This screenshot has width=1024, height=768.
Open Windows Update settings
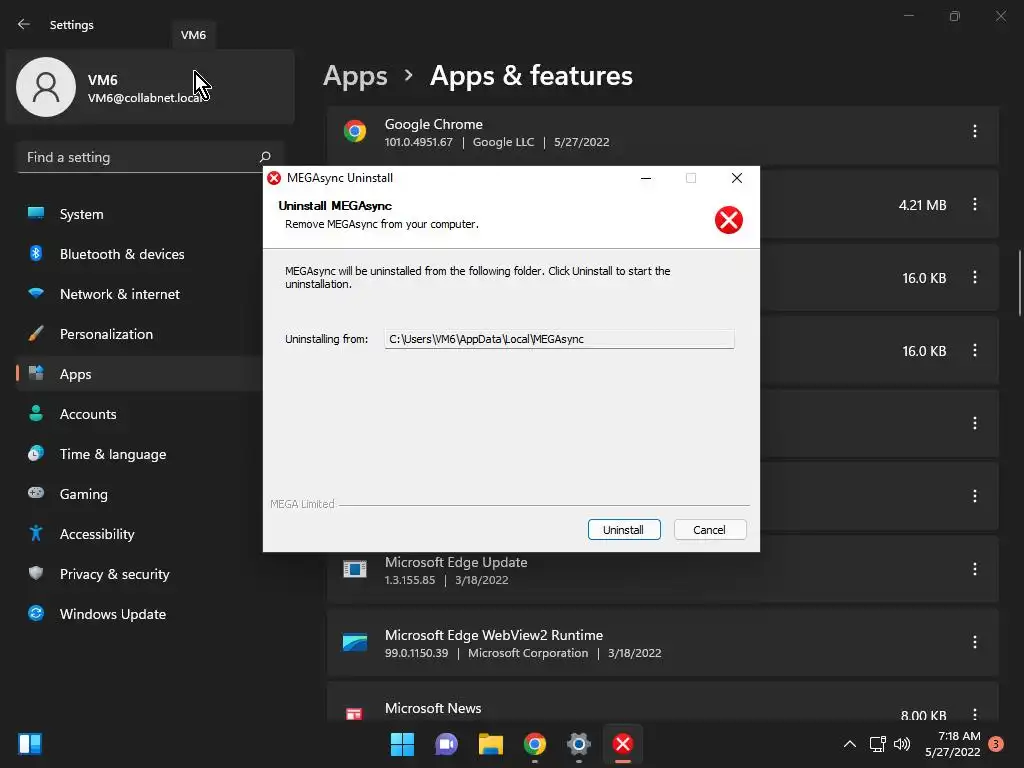tap(139, 614)
